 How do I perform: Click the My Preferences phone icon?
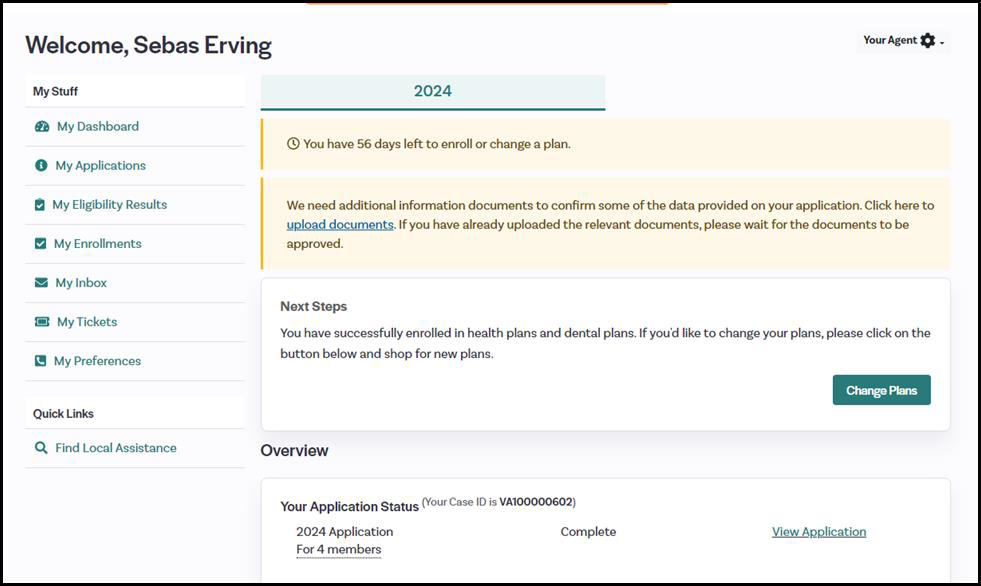pyautogui.click(x=41, y=361)
